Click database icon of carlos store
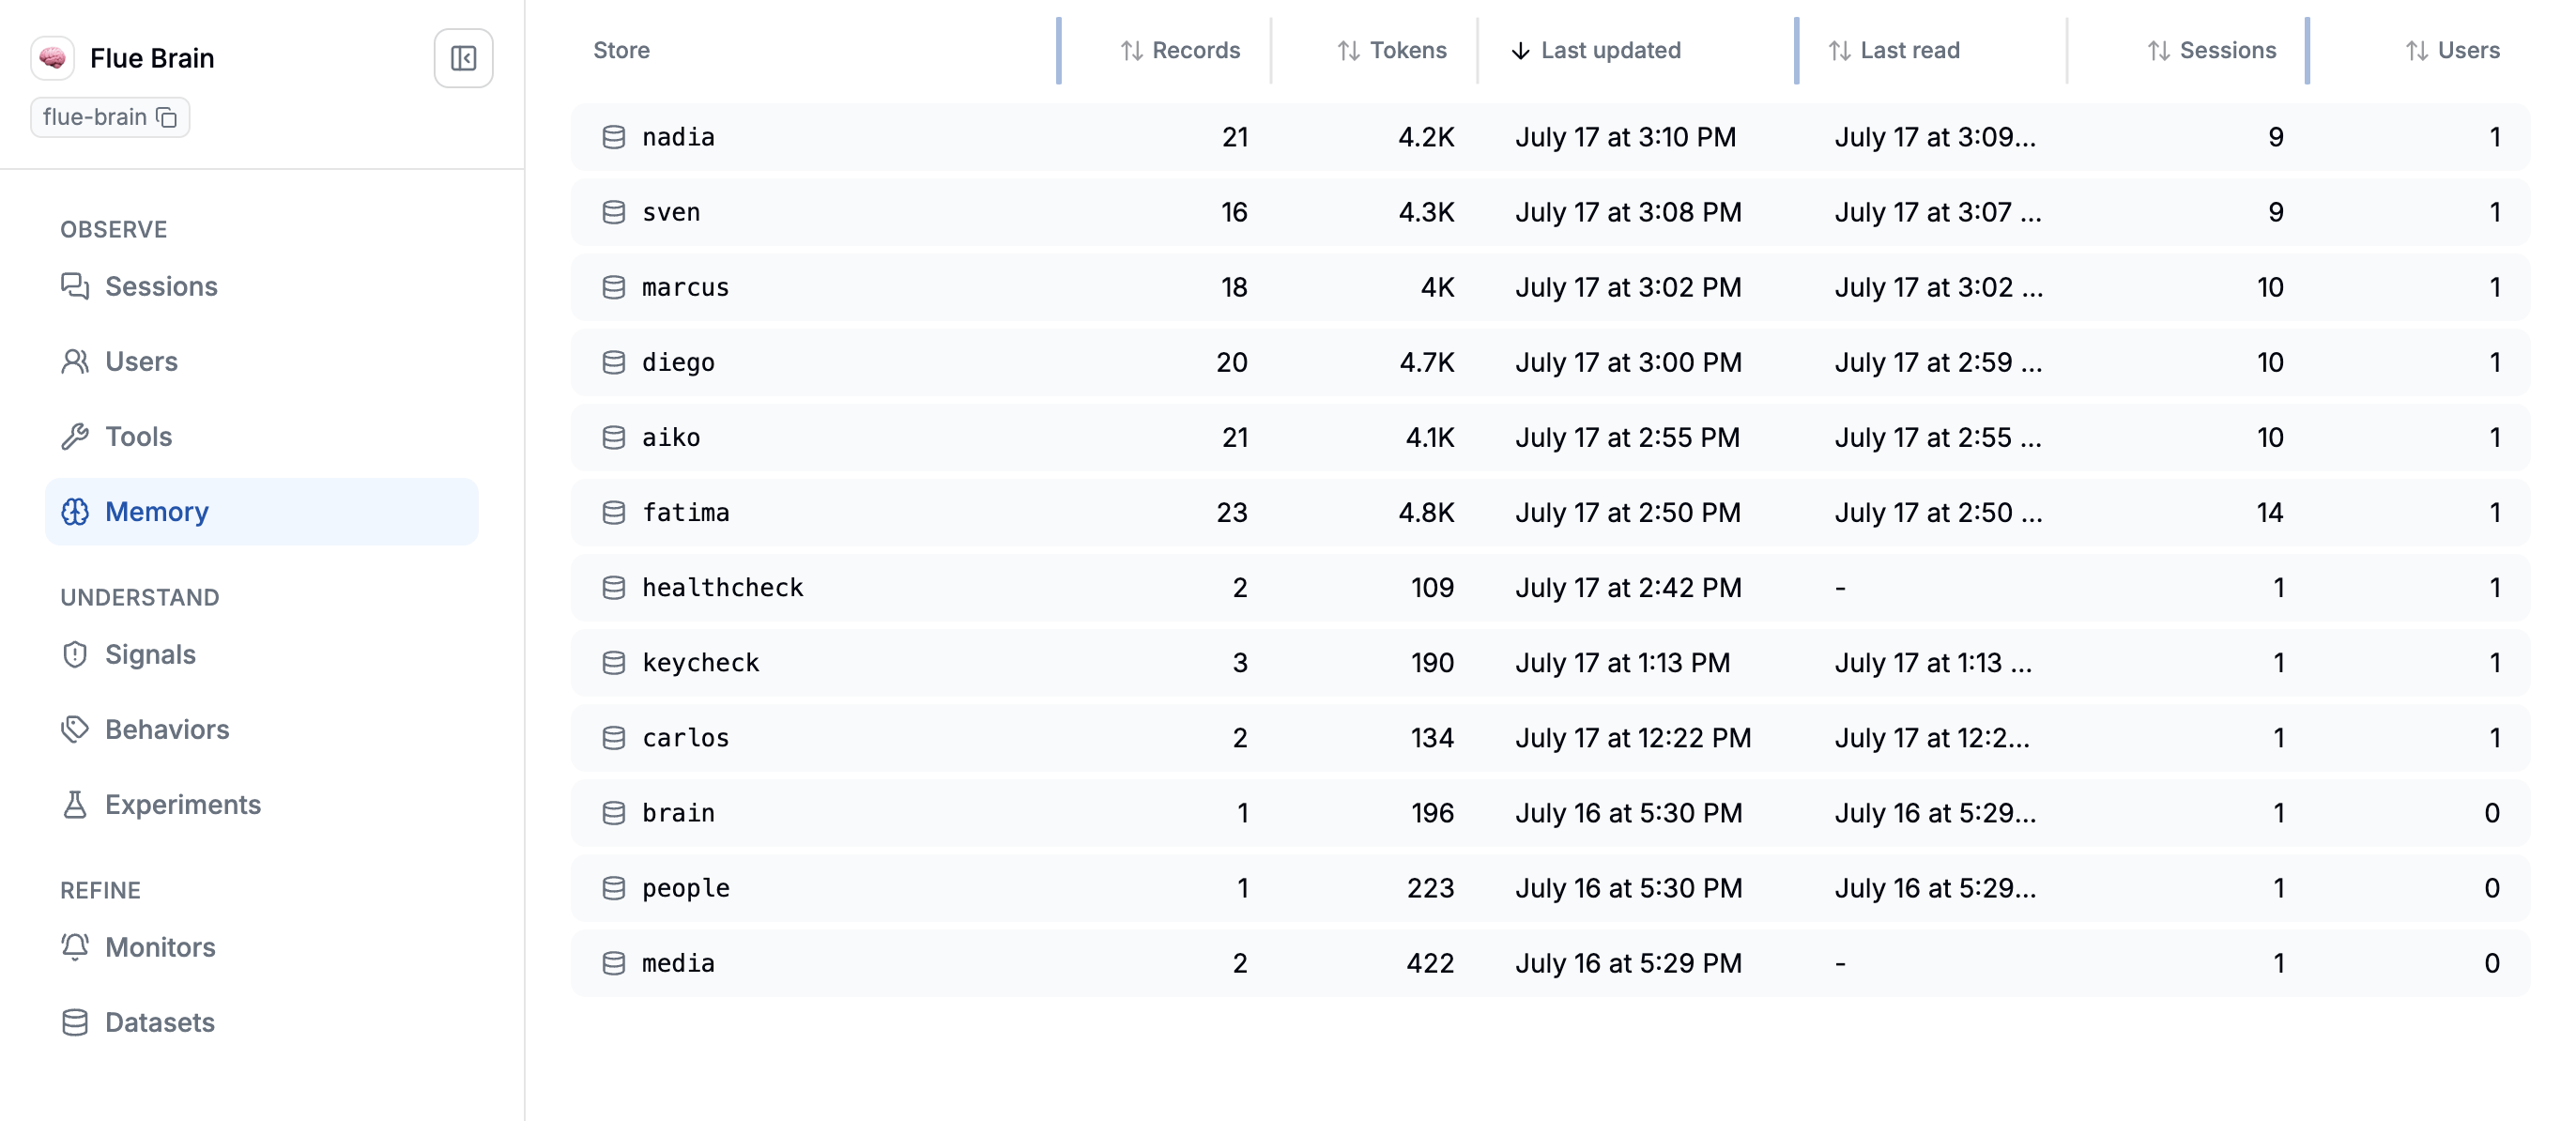This screenshot has height=1121, width=2576. coord(614,737)
